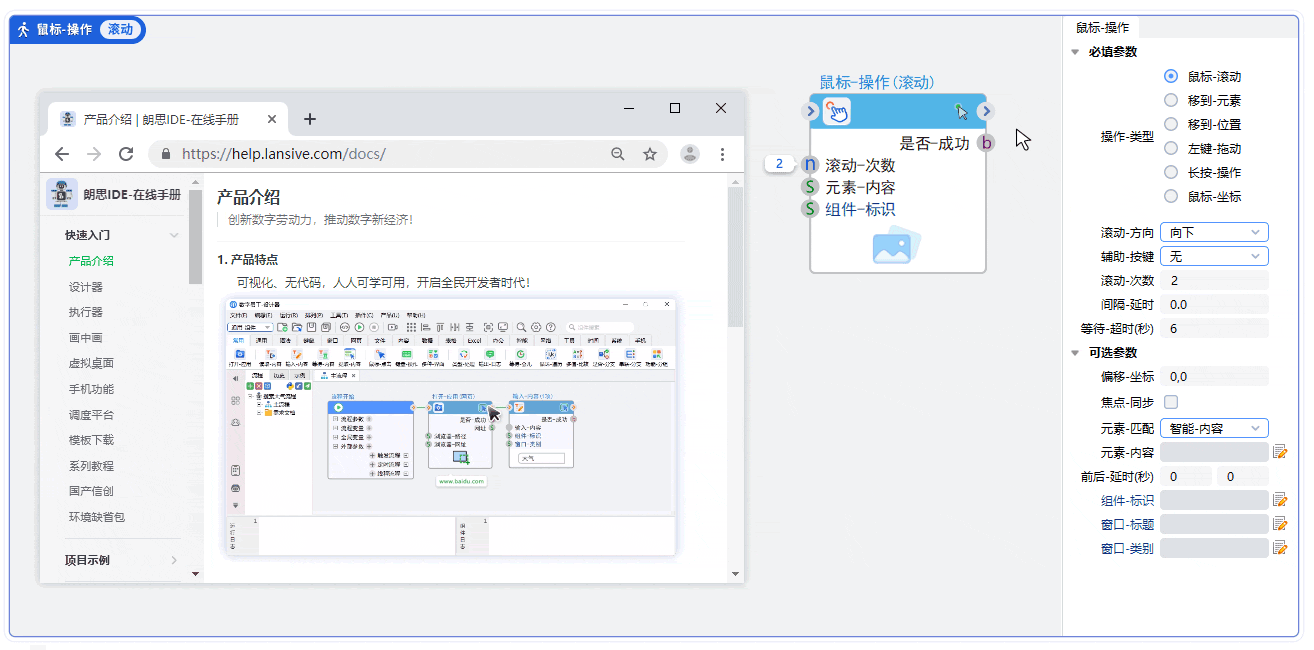
Task: Select the 移到-元素 radio option
Action: [1171, 100]
